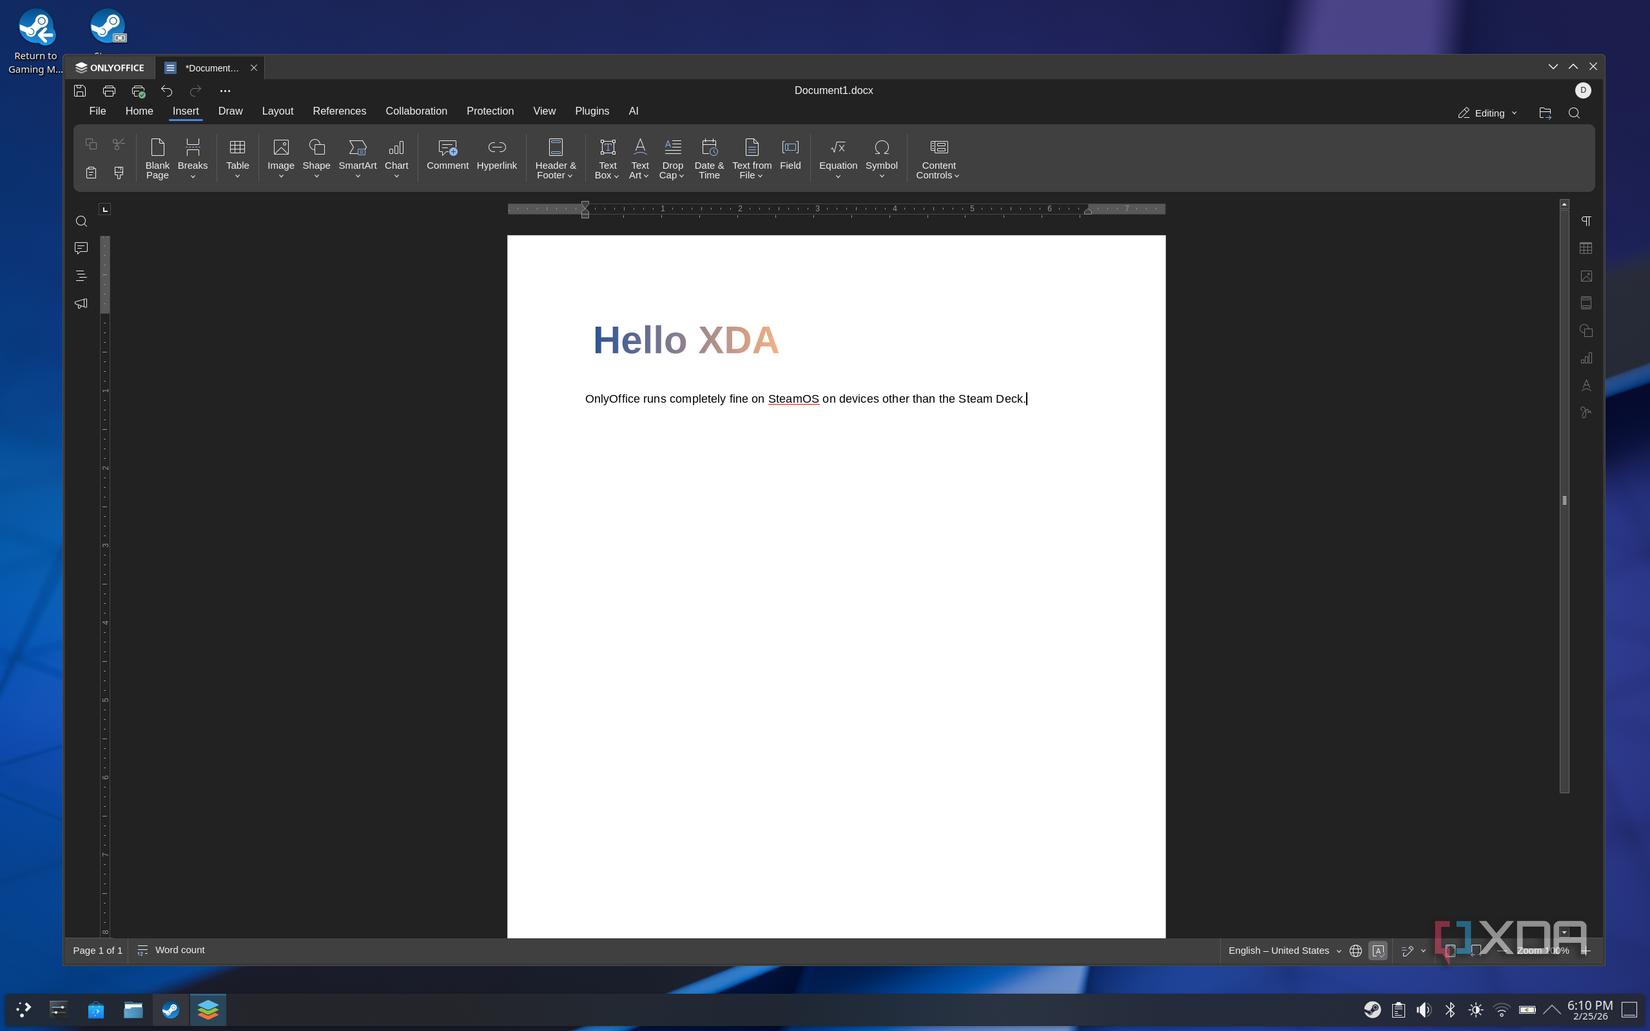This screenshot has width=1650, height=1031.
Task: Insert a Chart
Action: click(397, 159)
